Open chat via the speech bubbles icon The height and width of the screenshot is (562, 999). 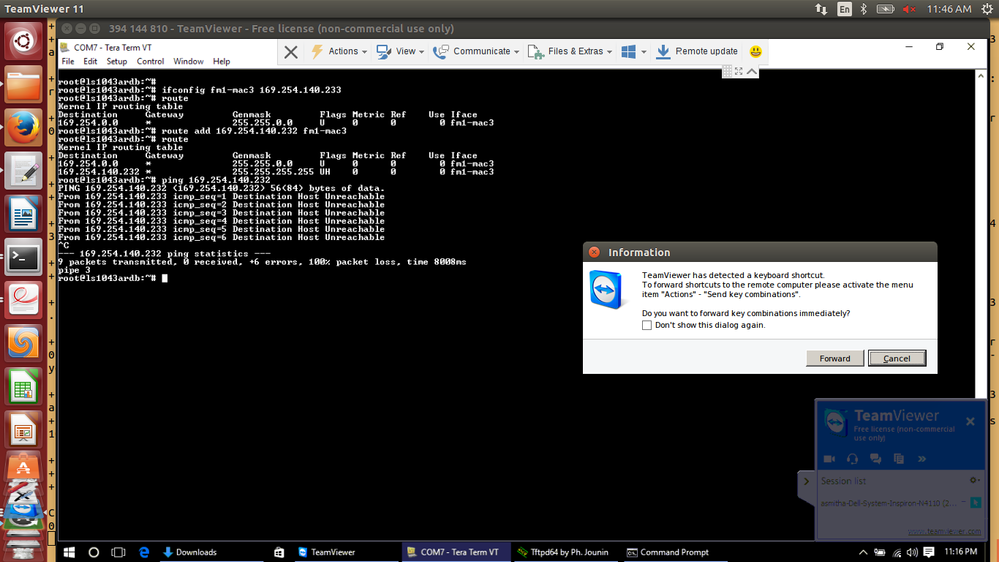pos(875,459)
